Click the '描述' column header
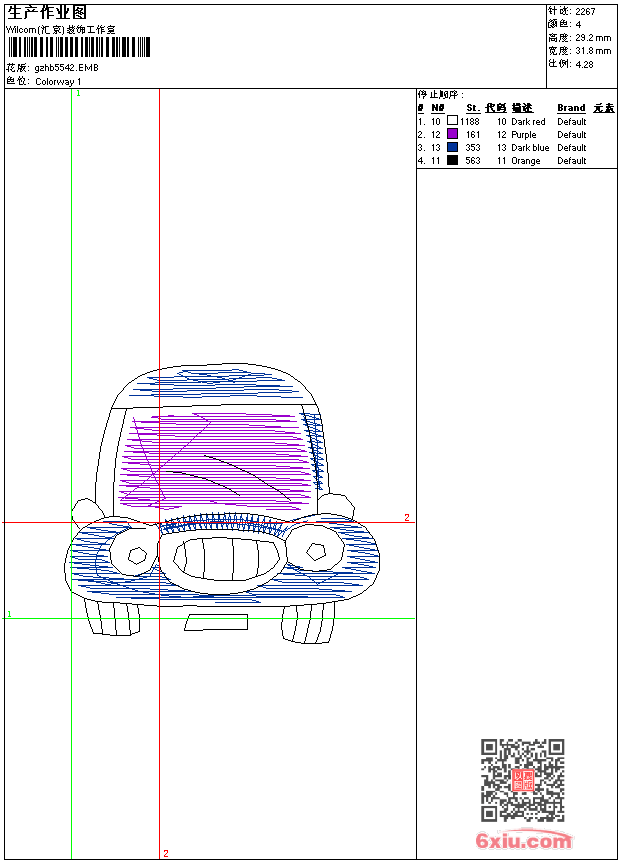The height and width of the screenshot is (860, 620). [x=522, y=108]
